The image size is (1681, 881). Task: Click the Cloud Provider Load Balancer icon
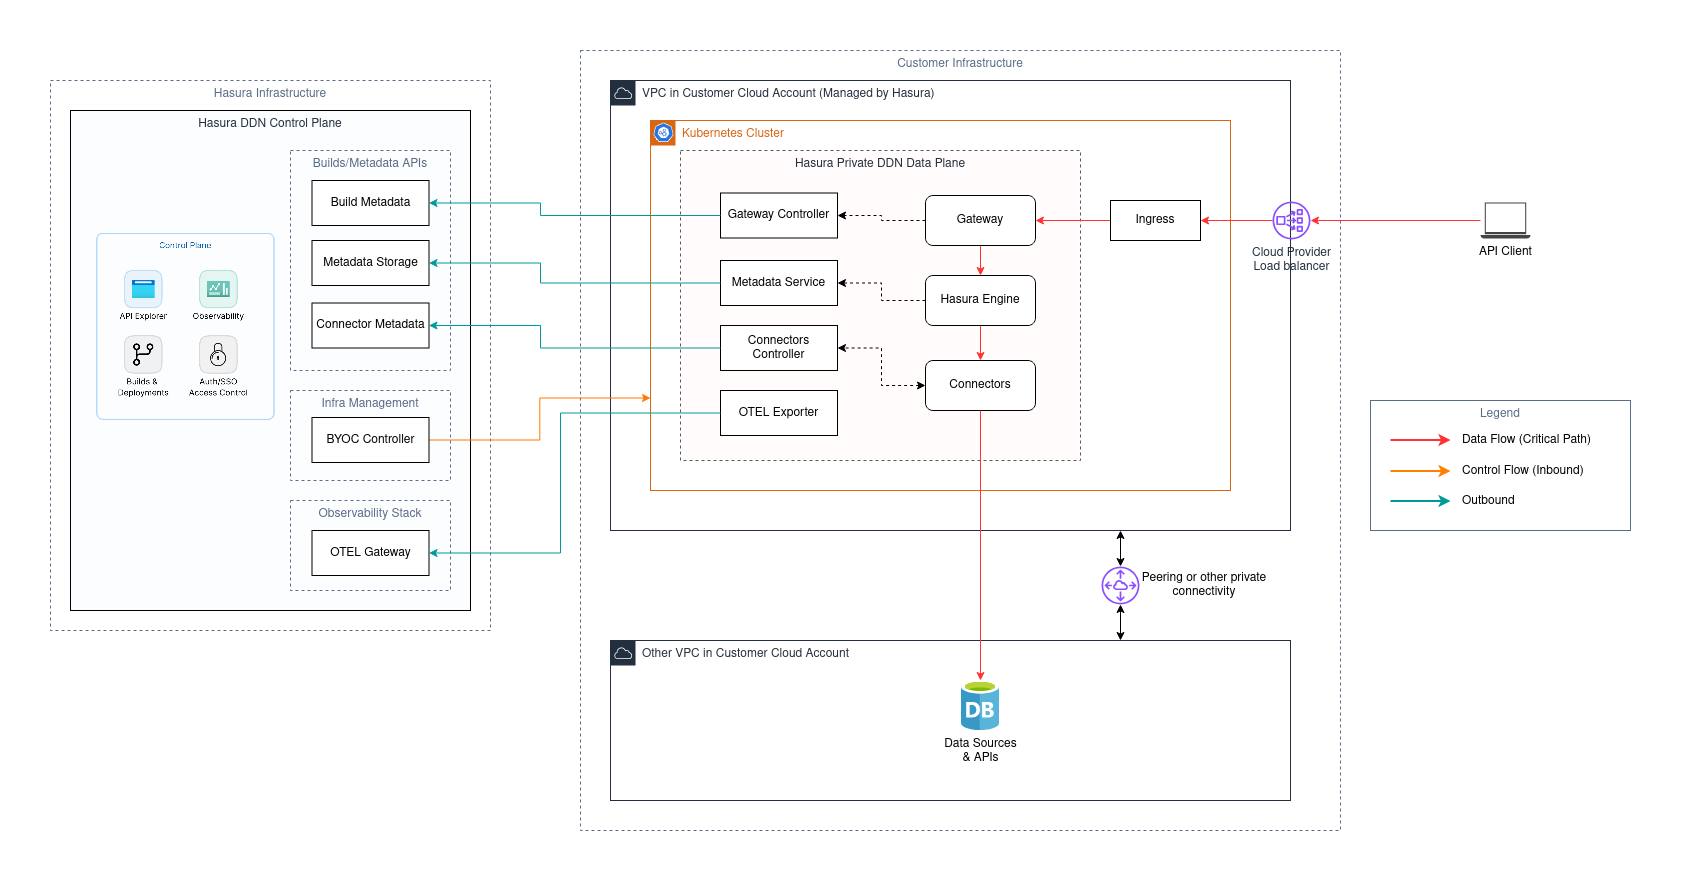pos(1291,221)
